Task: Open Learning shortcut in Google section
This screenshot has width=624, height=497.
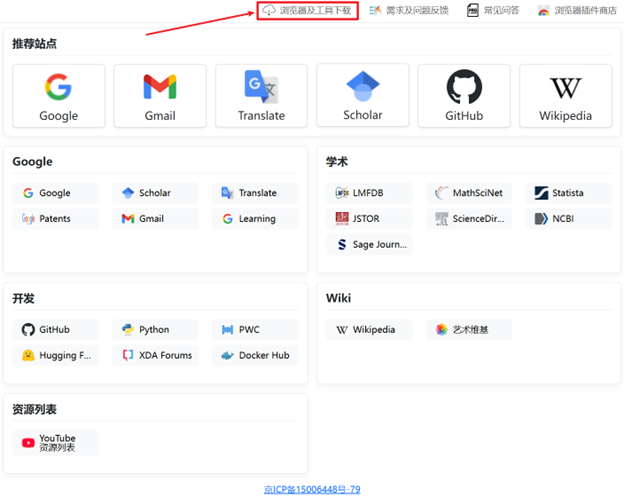Action: pyautogui.click(x=255, y=218)
